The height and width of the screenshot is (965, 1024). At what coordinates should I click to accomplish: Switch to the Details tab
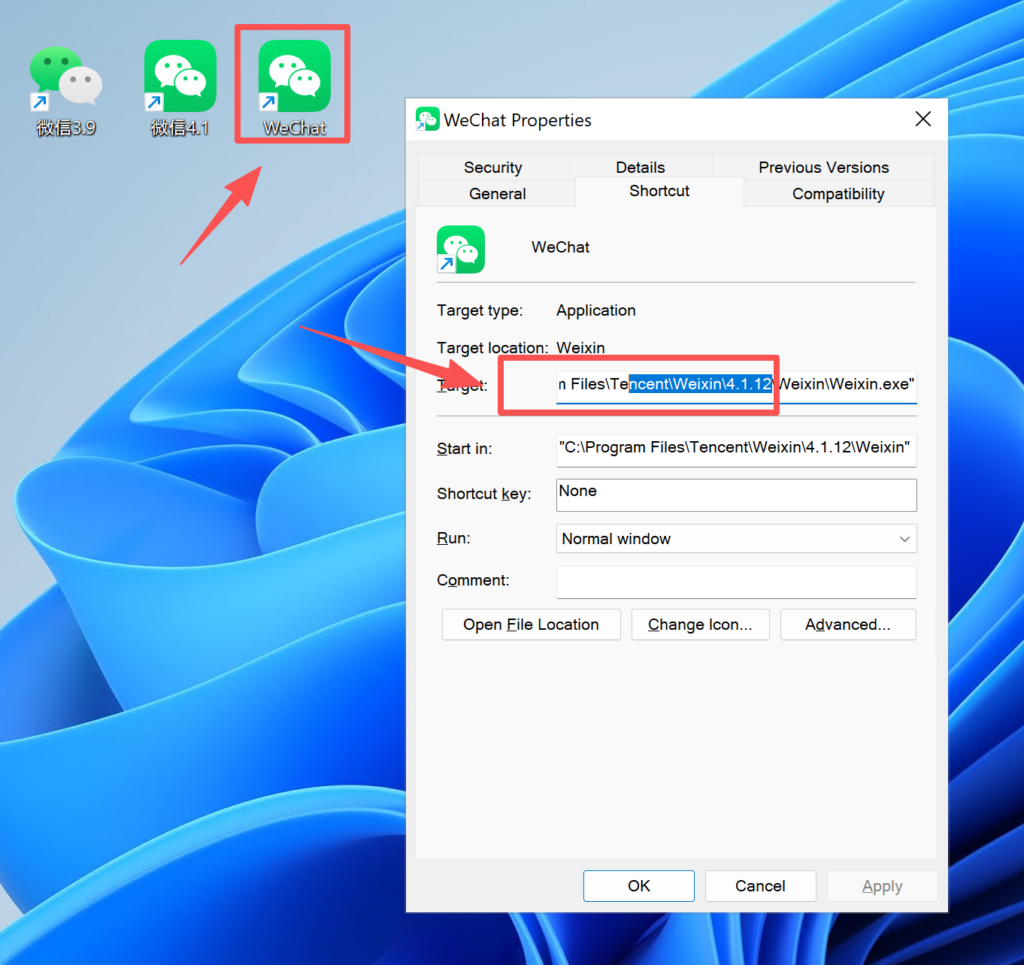tap(640, 167)
